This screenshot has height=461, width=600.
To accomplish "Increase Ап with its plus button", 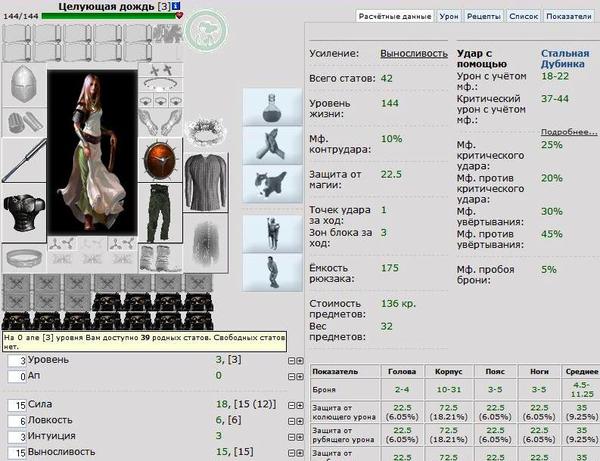I will tap(300, 377).
